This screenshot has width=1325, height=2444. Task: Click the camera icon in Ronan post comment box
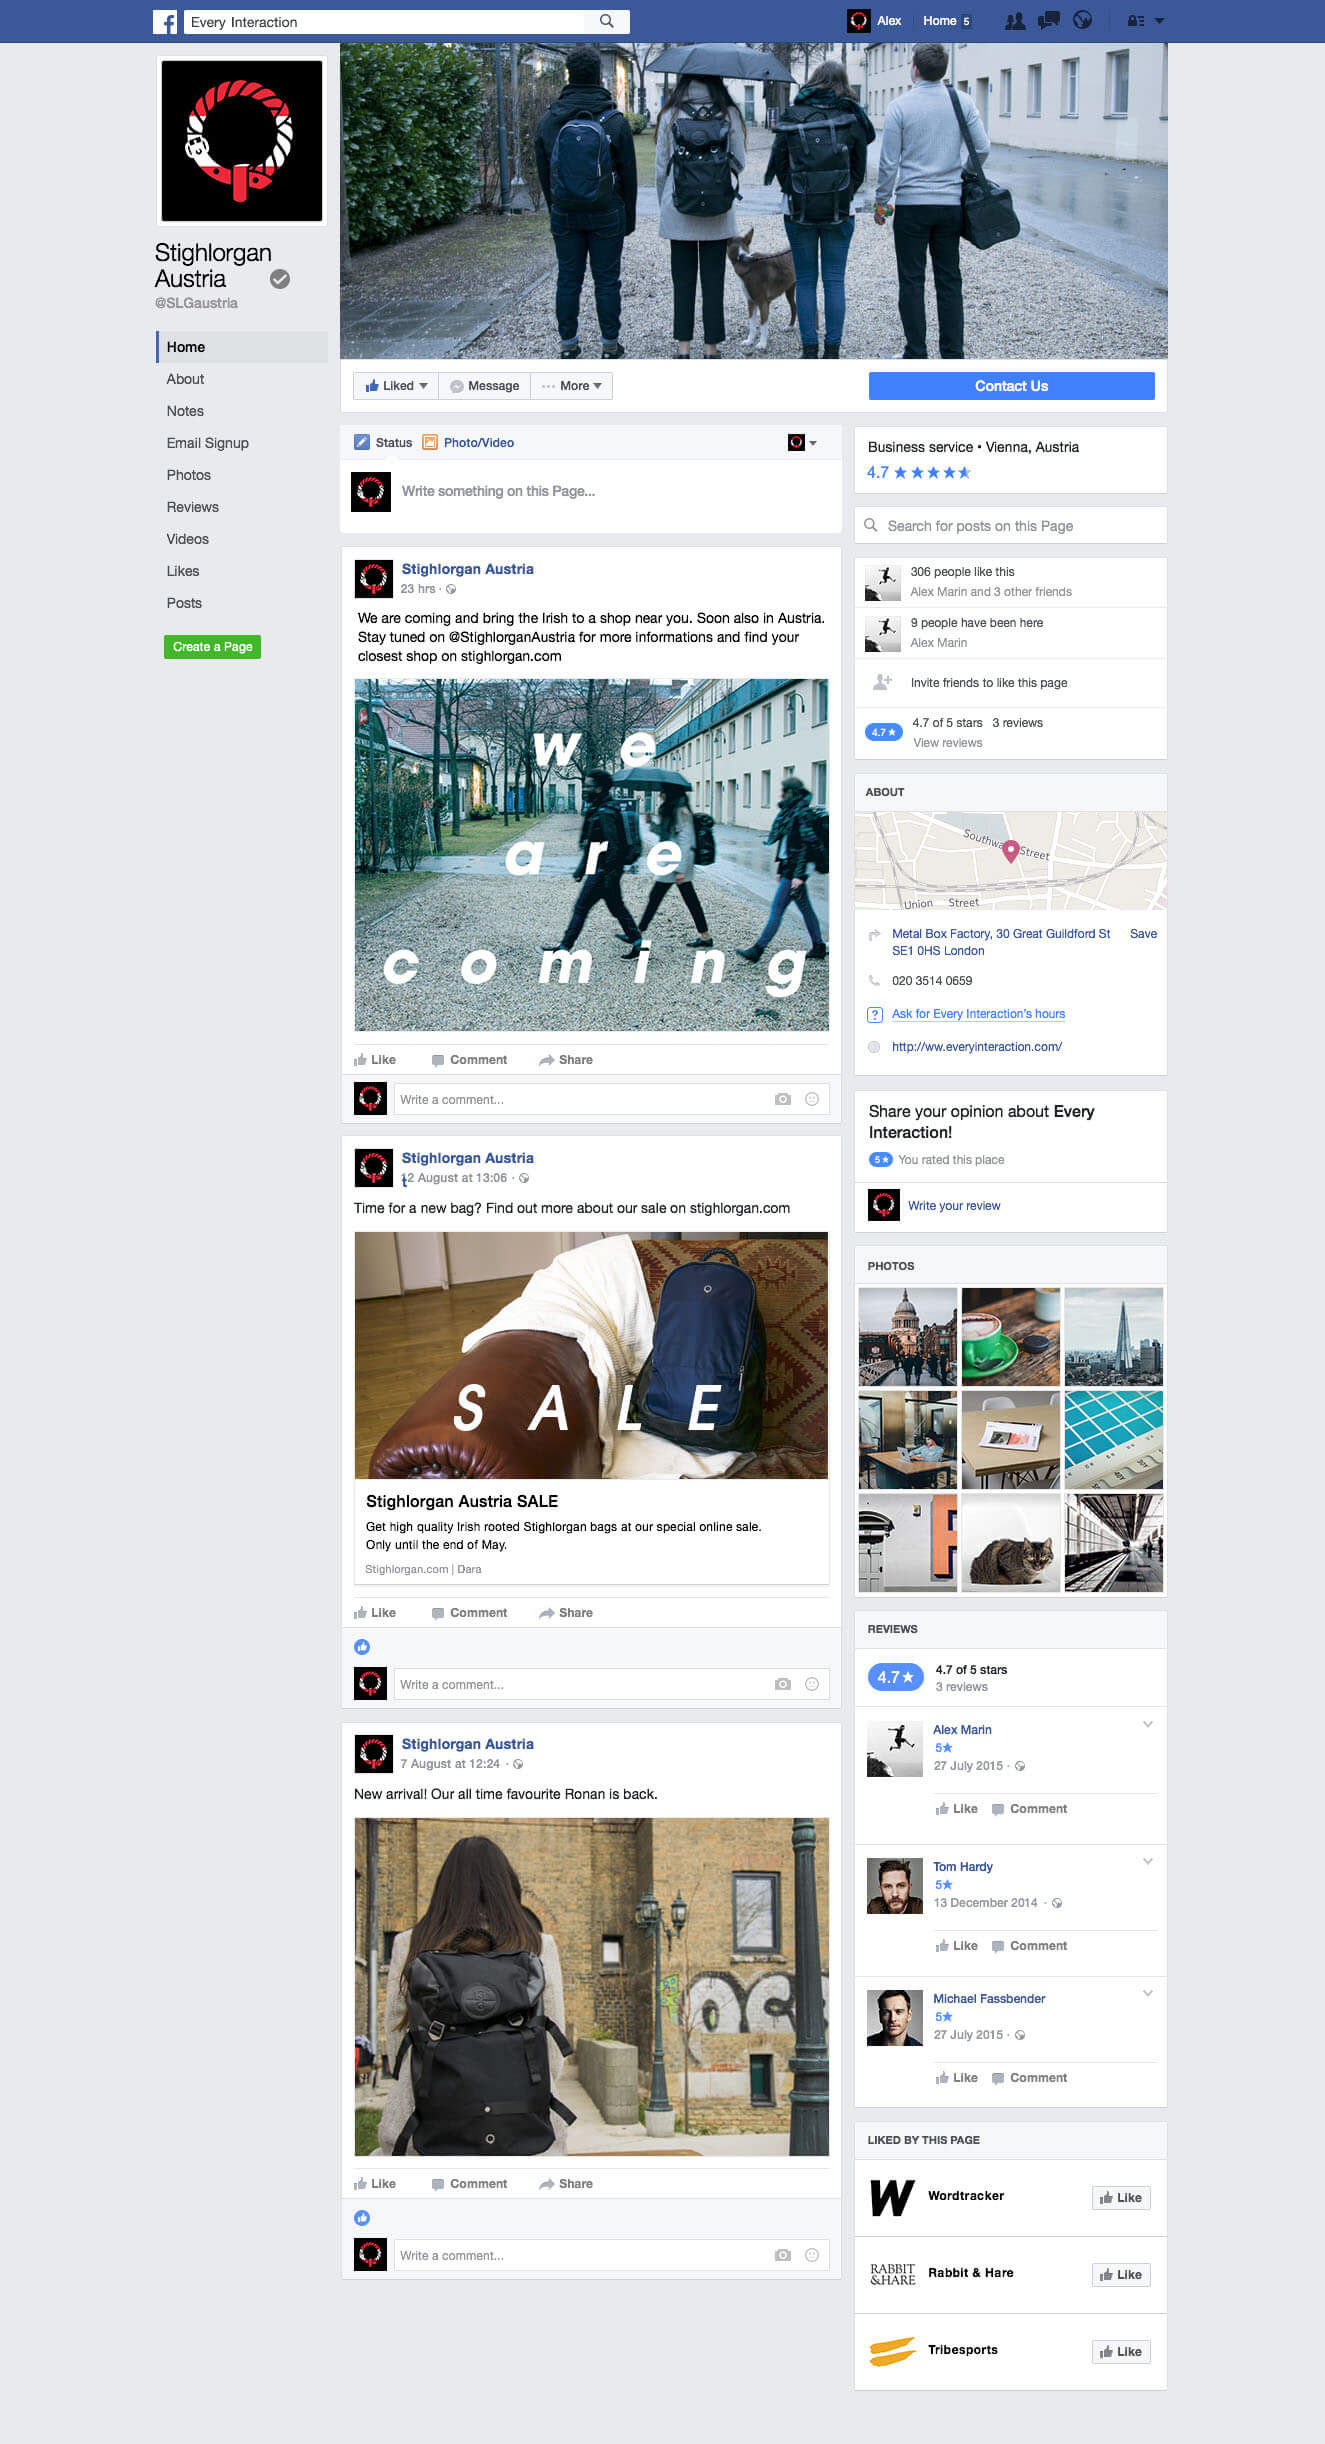pyautogui.click(x=783, y=2255)
